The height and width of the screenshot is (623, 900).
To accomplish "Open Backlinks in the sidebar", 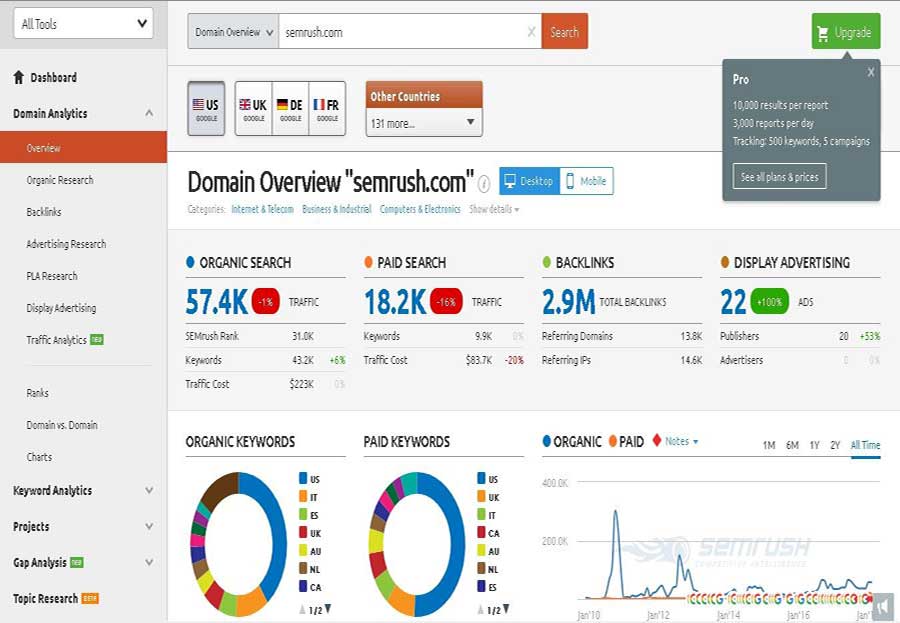I will click(44, 212).
